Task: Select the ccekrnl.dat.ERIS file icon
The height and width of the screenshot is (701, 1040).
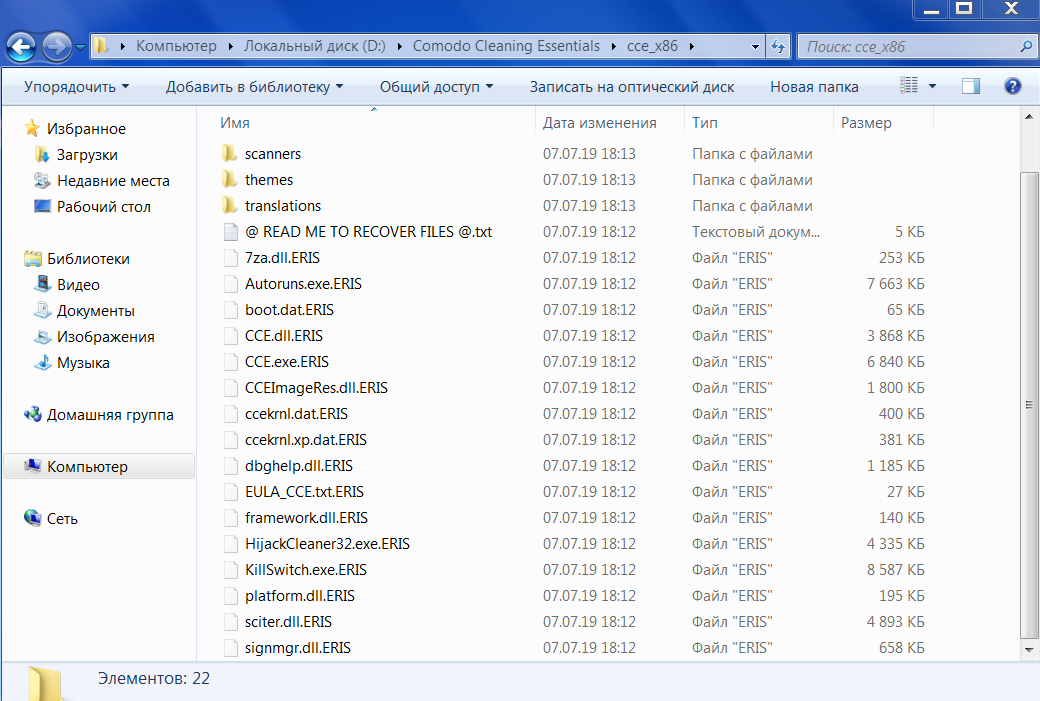Action: click(230, 414)
